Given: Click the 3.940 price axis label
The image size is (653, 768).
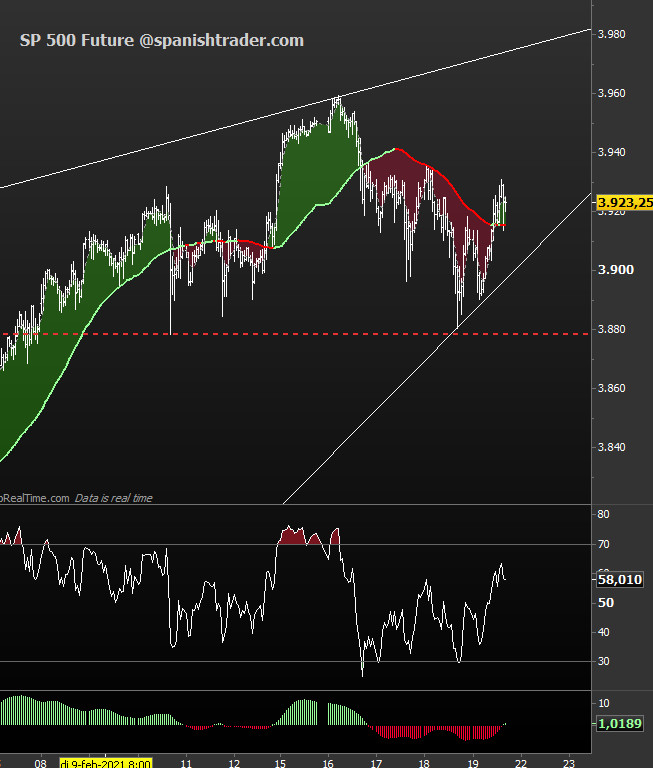Looking at the screenshot, I should coord(611,152).
